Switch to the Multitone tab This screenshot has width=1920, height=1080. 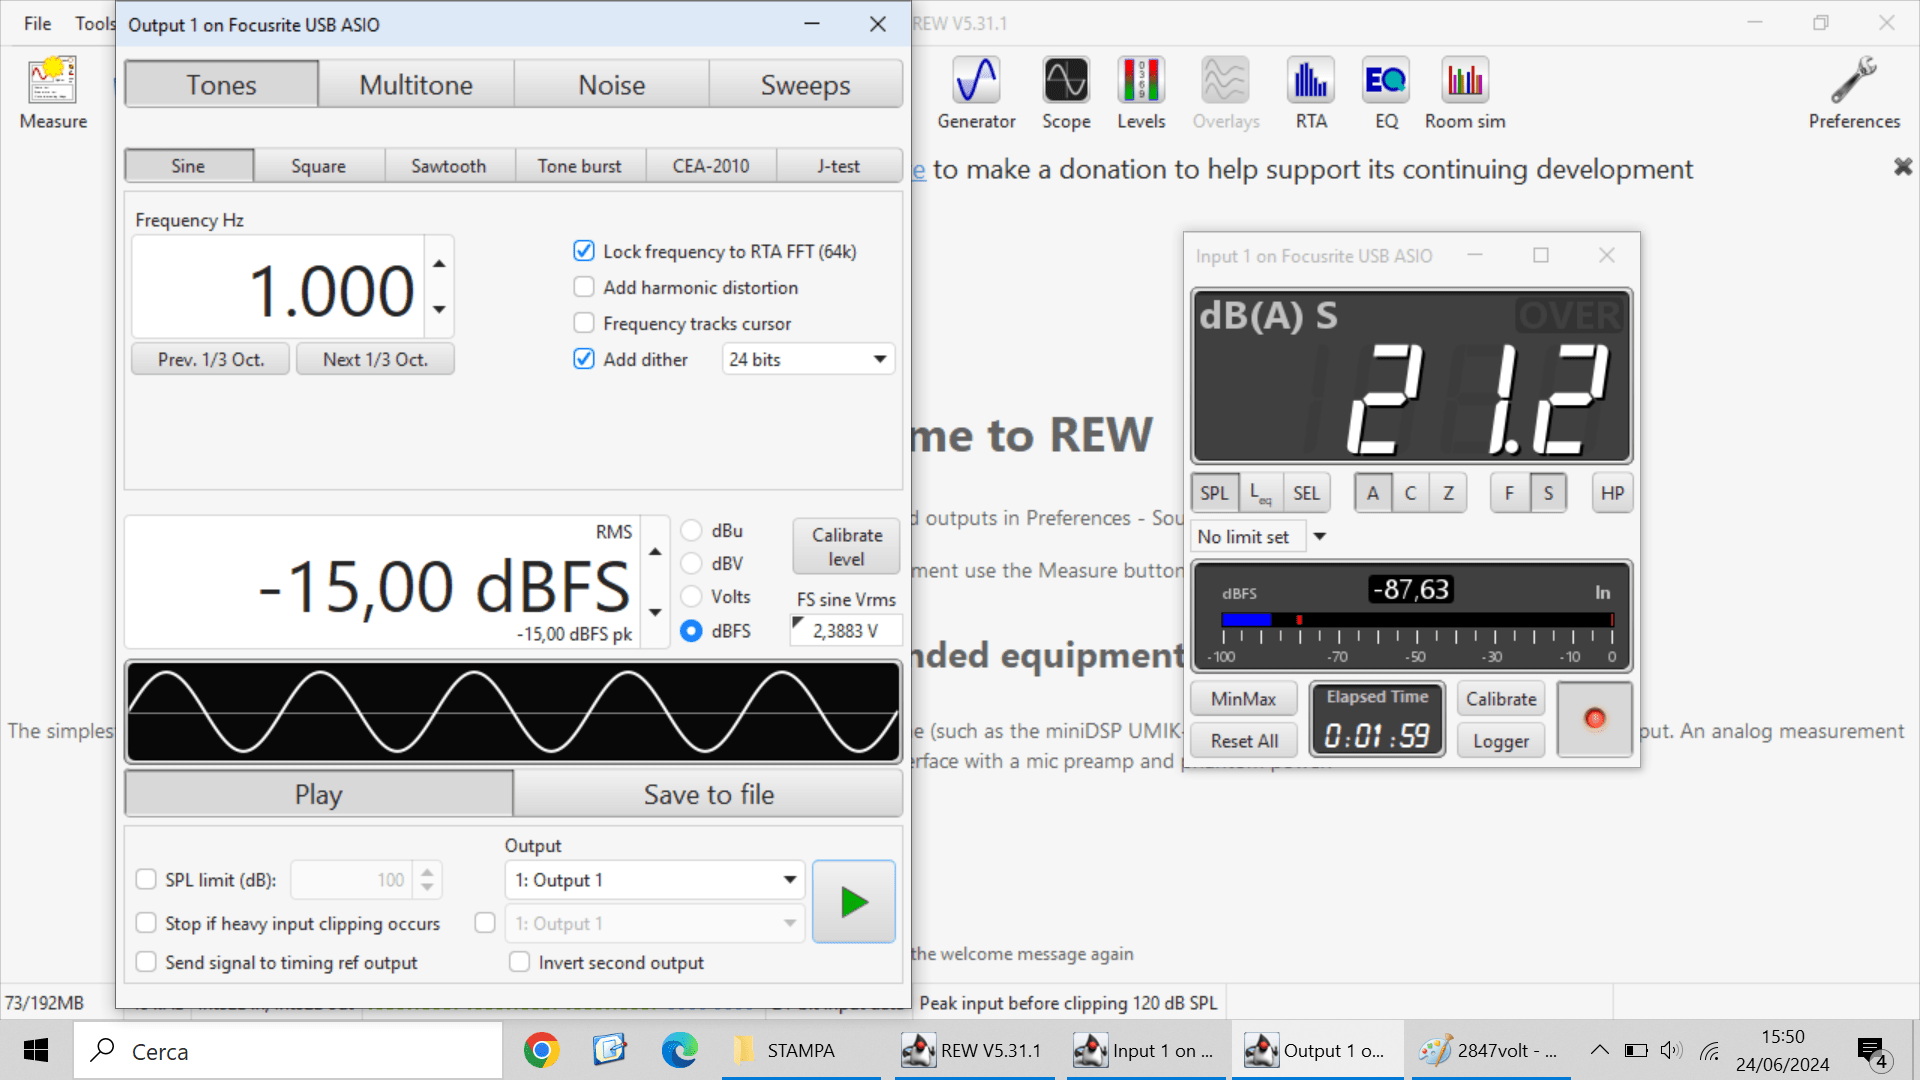pos(416,85)
